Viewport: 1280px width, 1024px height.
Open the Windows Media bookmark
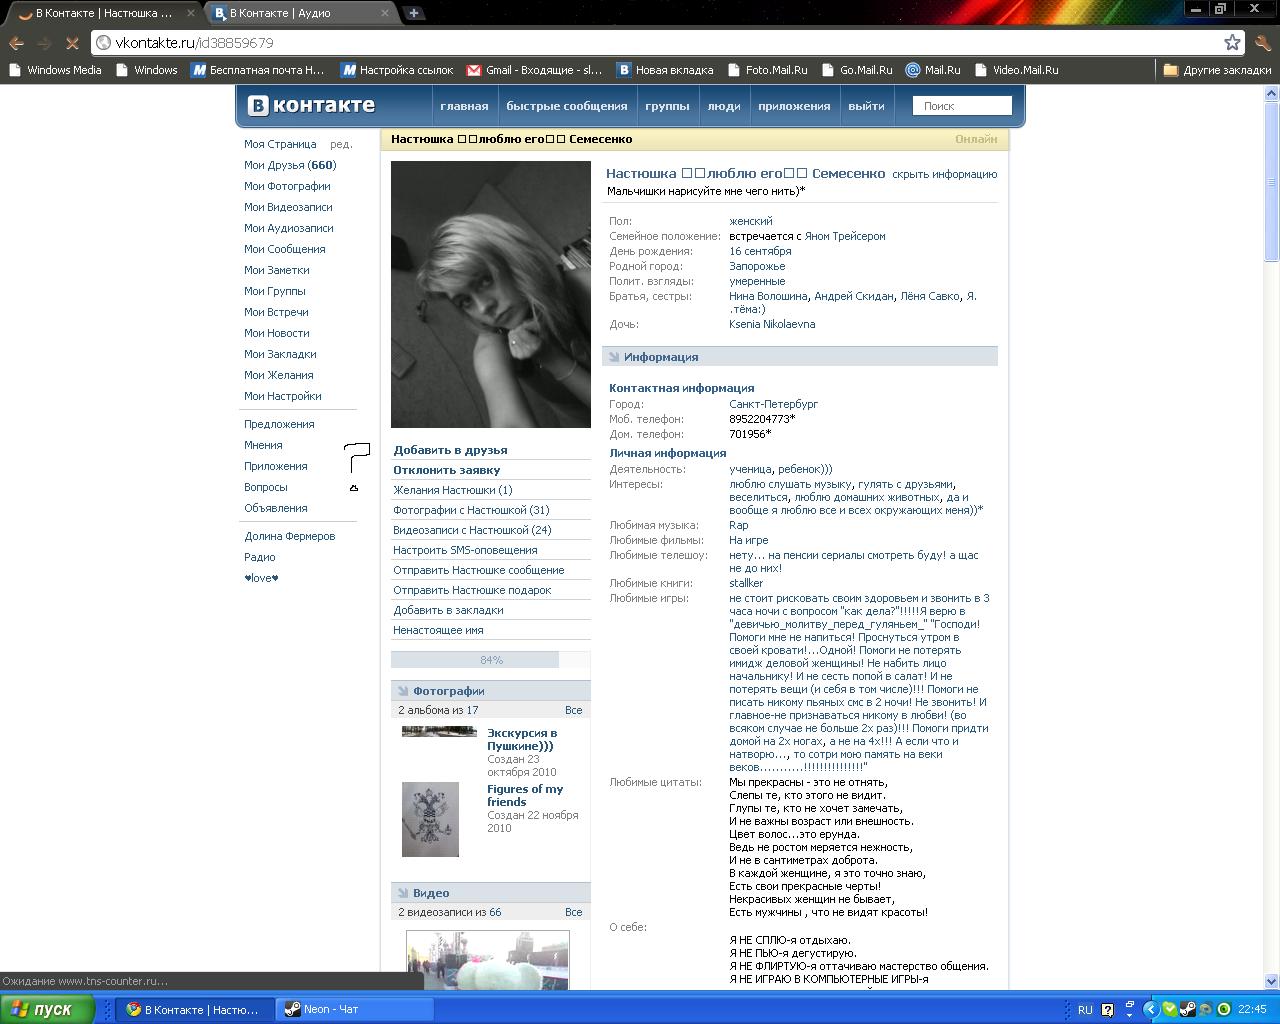(x=55, y=70)
